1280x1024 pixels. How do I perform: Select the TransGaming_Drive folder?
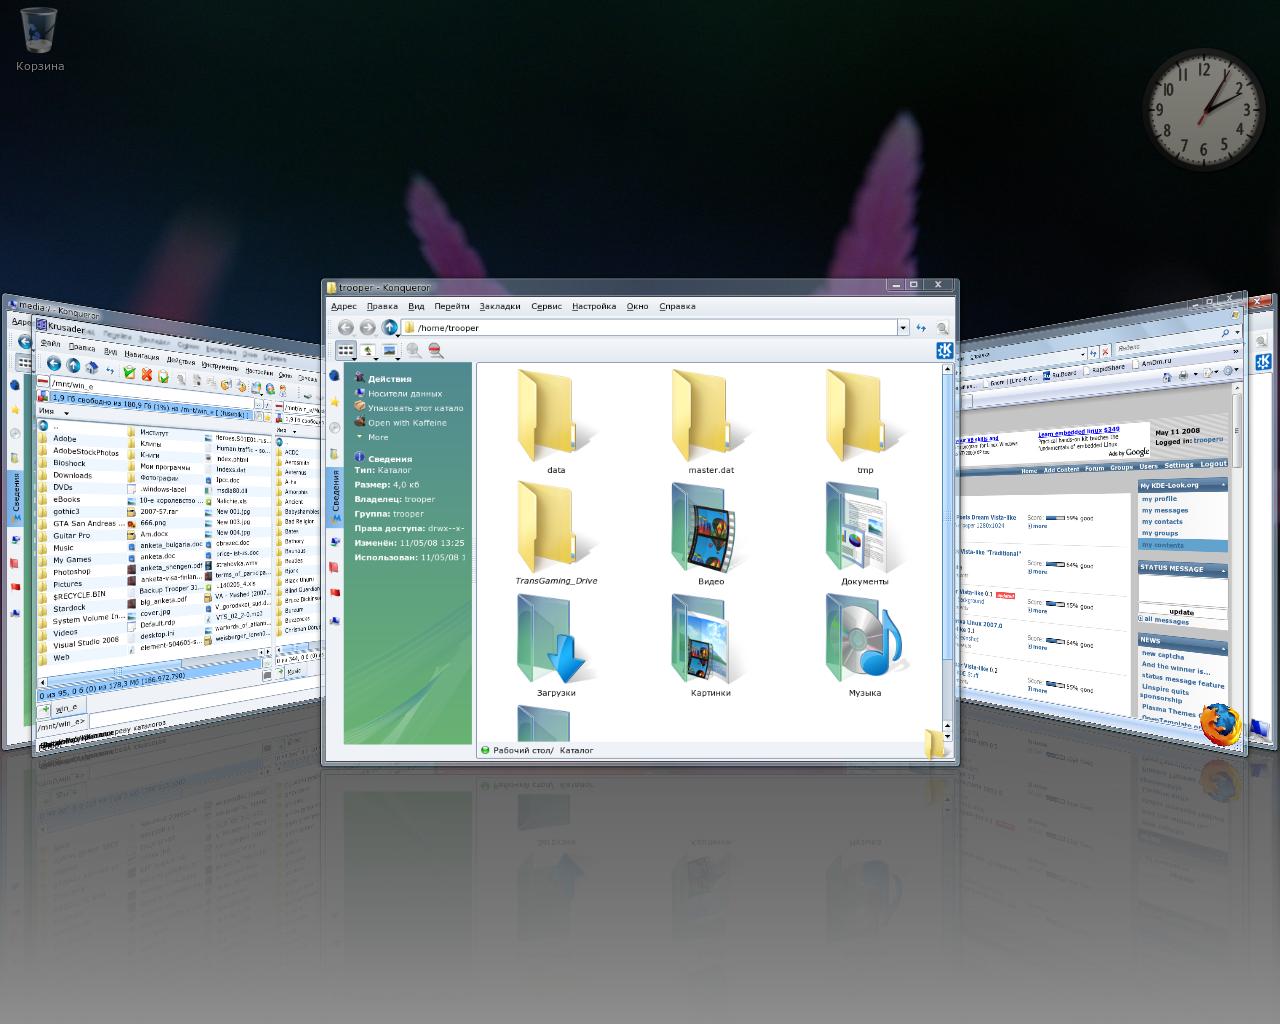[x=556, y=533]
